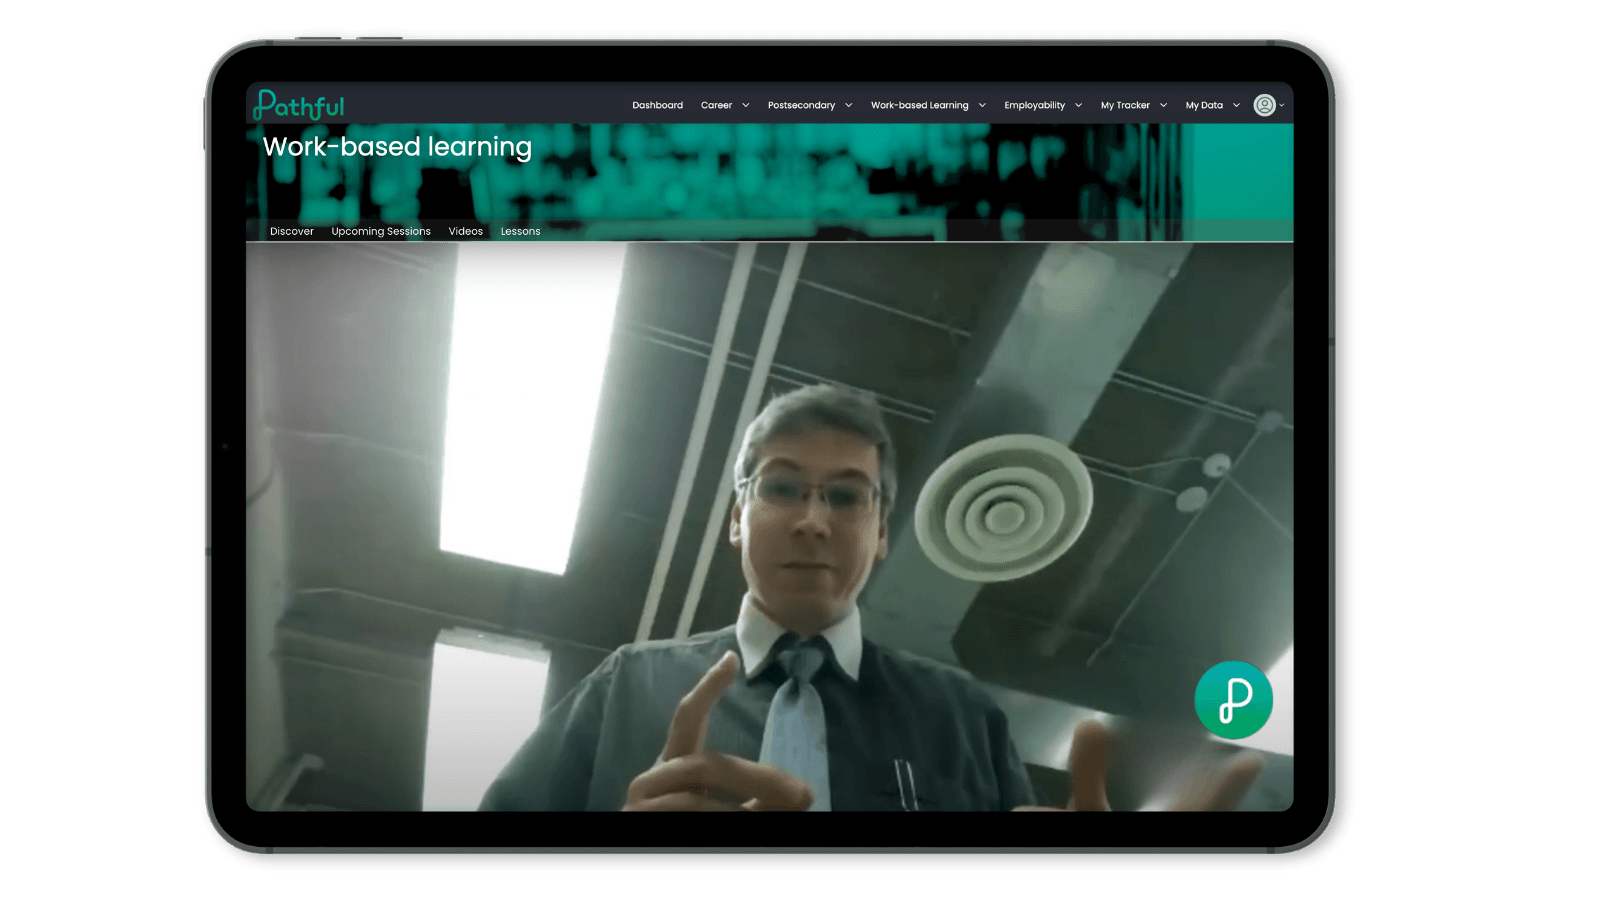This screenshot has width=1600, height=900.
Task: Click the video of the man speaking
Action: coord(769,527)
